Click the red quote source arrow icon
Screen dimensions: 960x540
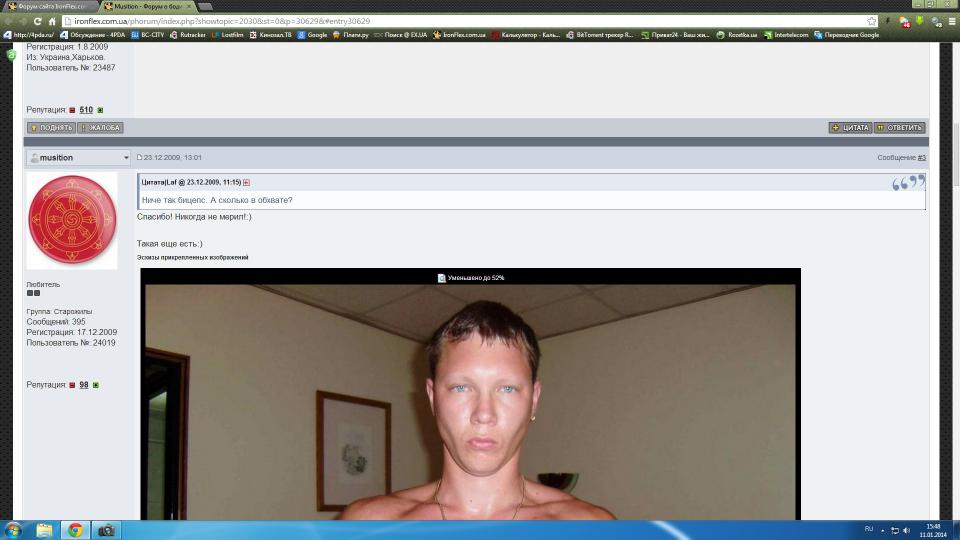(246, 183)
